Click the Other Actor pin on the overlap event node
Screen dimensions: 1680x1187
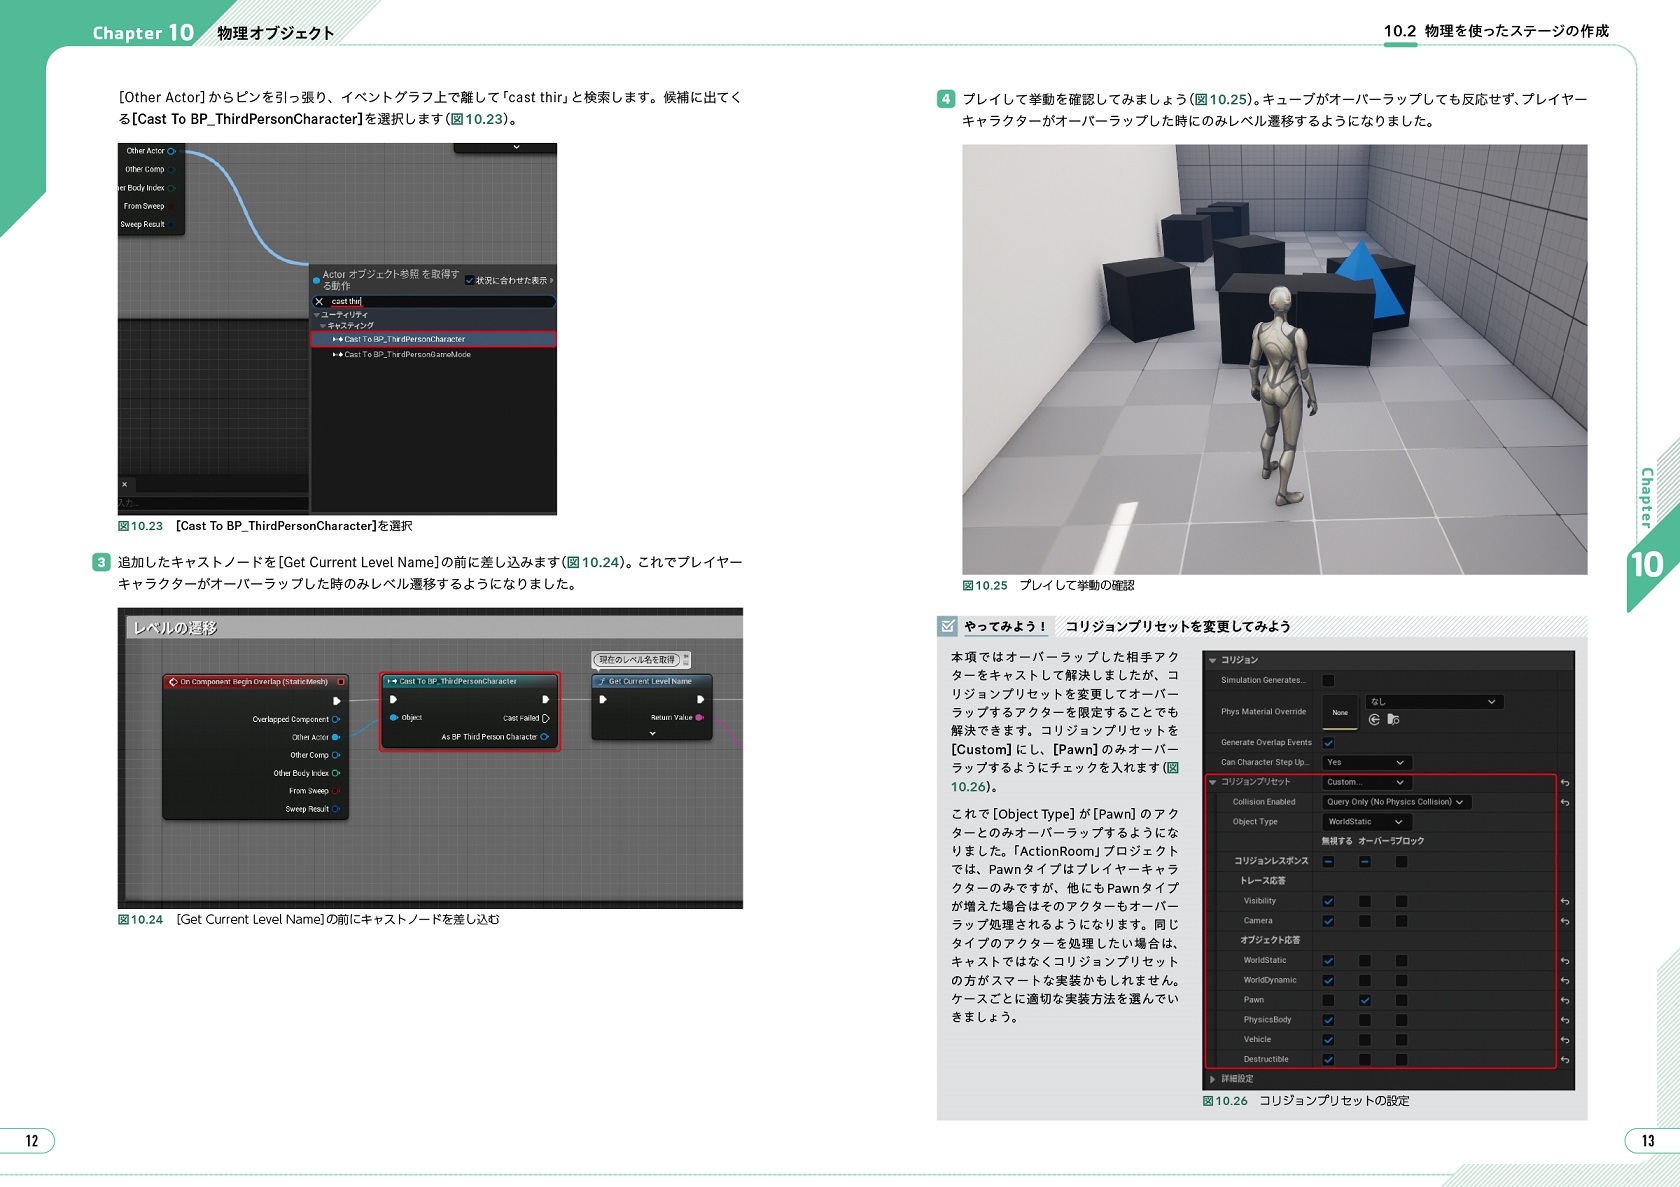(336, 737)
